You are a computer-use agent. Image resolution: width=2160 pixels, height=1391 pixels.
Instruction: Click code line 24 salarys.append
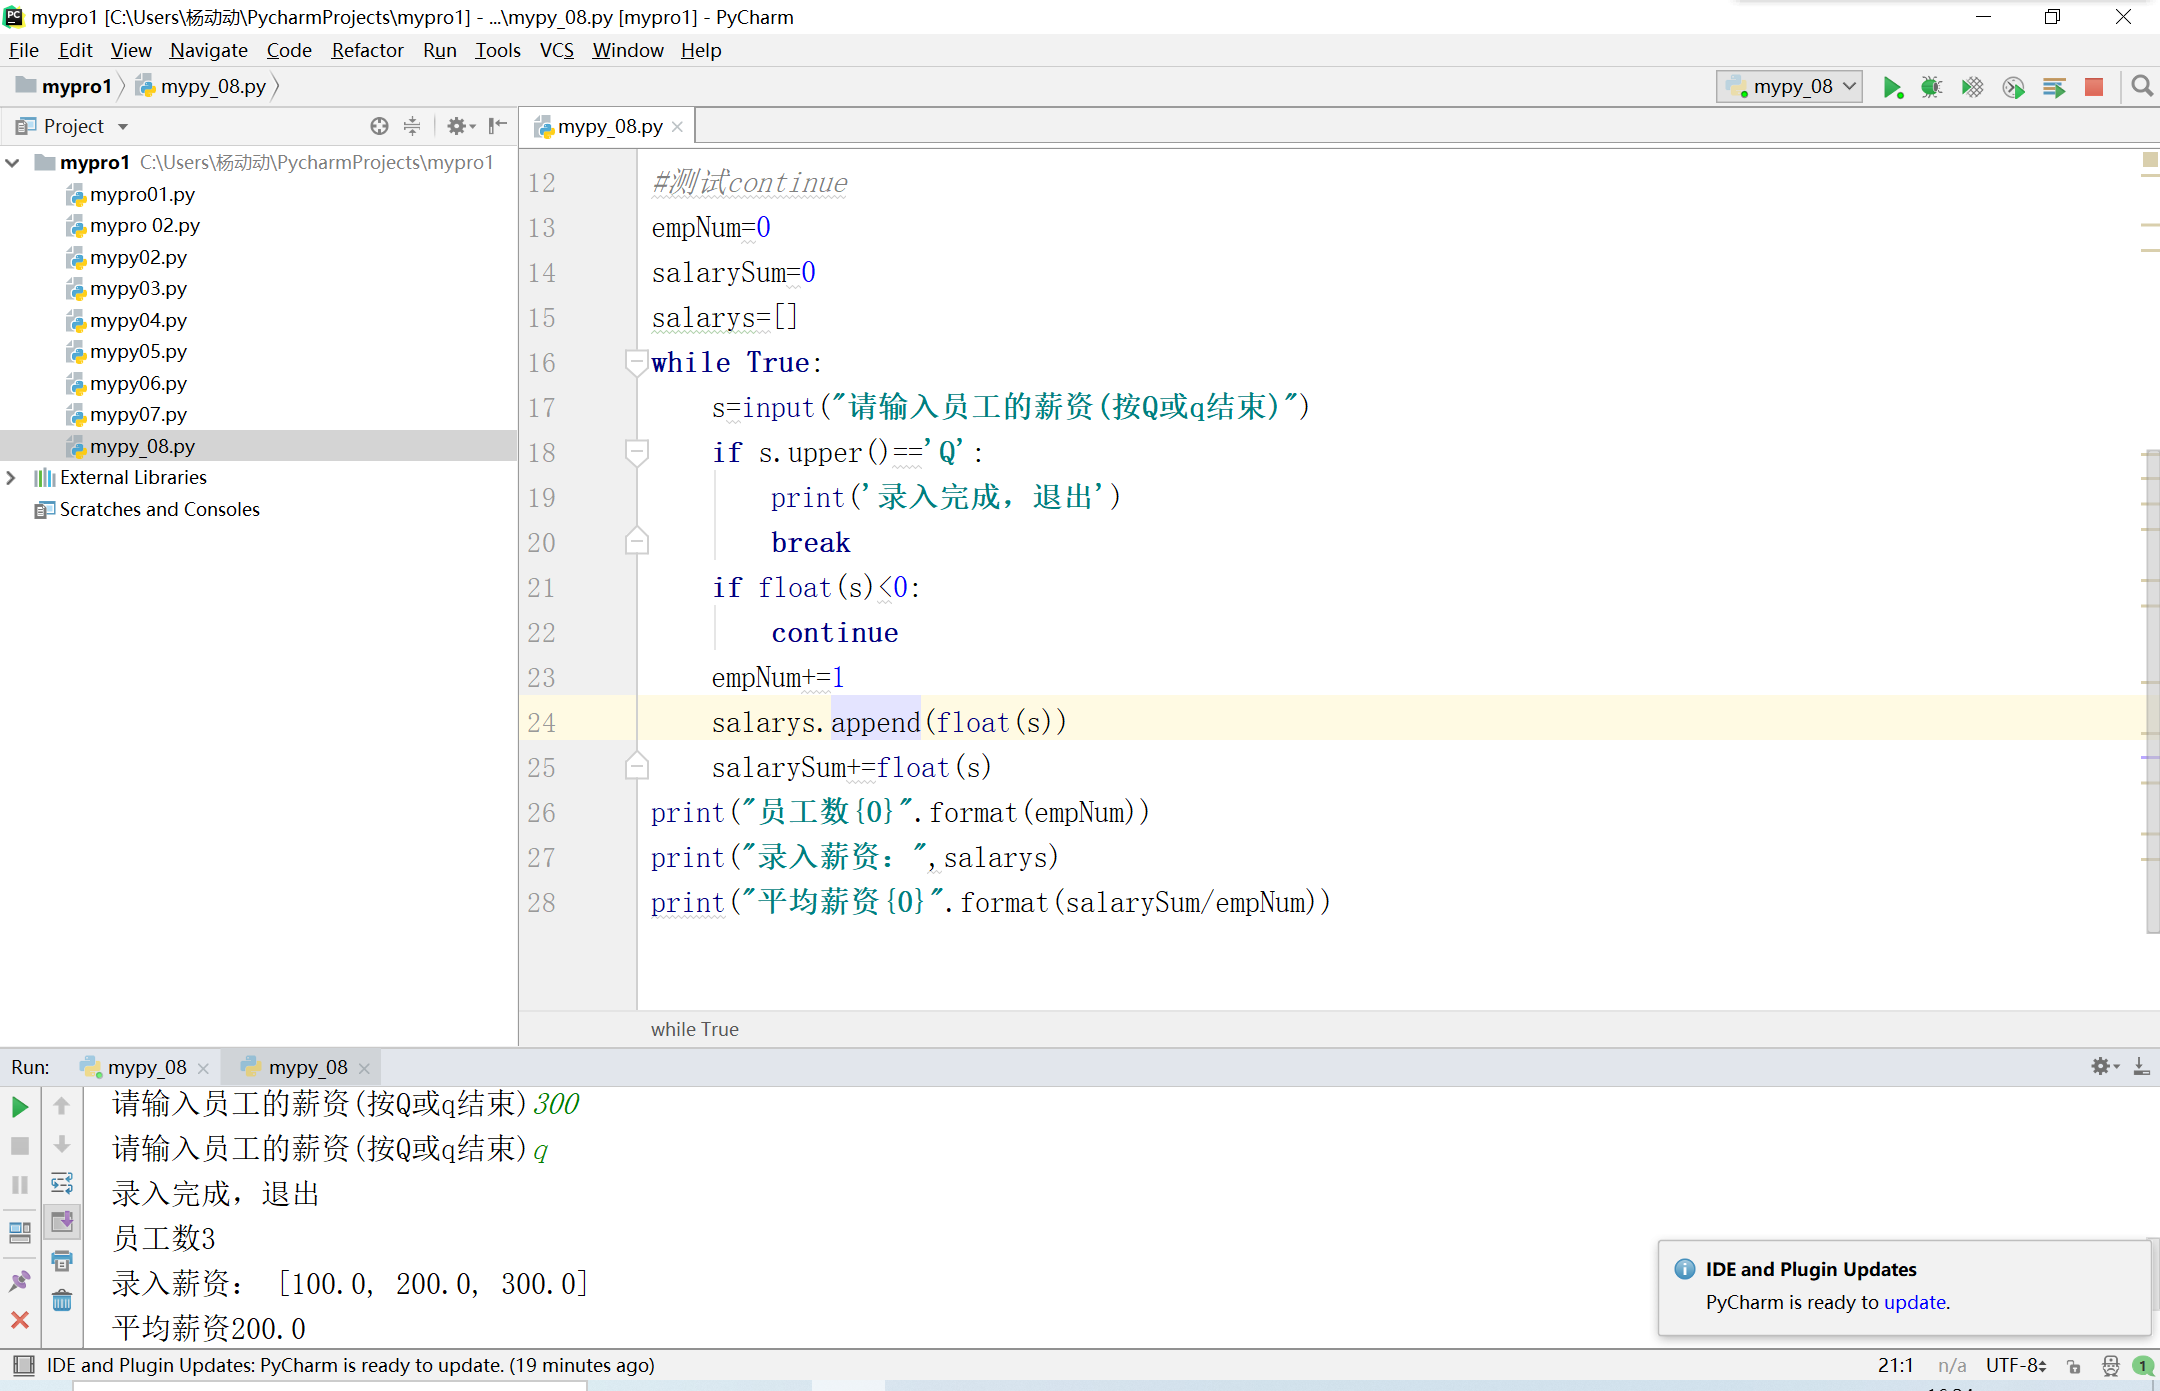tap(889, 722)
